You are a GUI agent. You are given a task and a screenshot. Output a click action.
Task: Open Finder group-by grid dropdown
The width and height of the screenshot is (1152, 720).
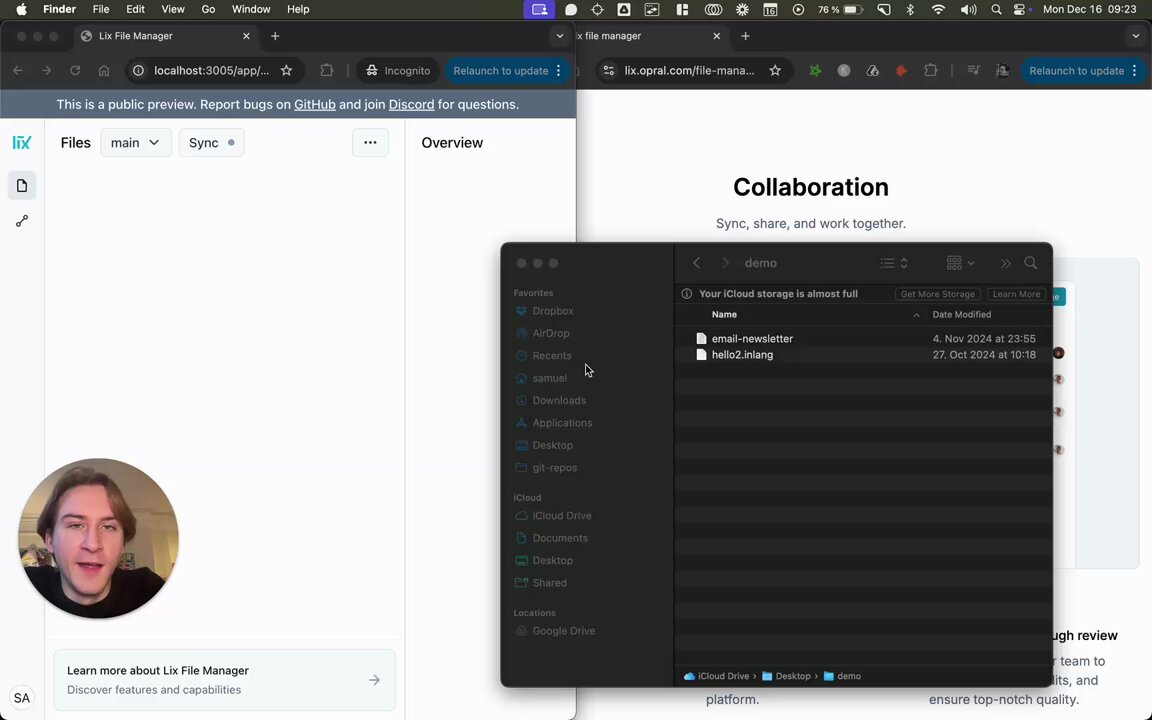tap(960, 263)
